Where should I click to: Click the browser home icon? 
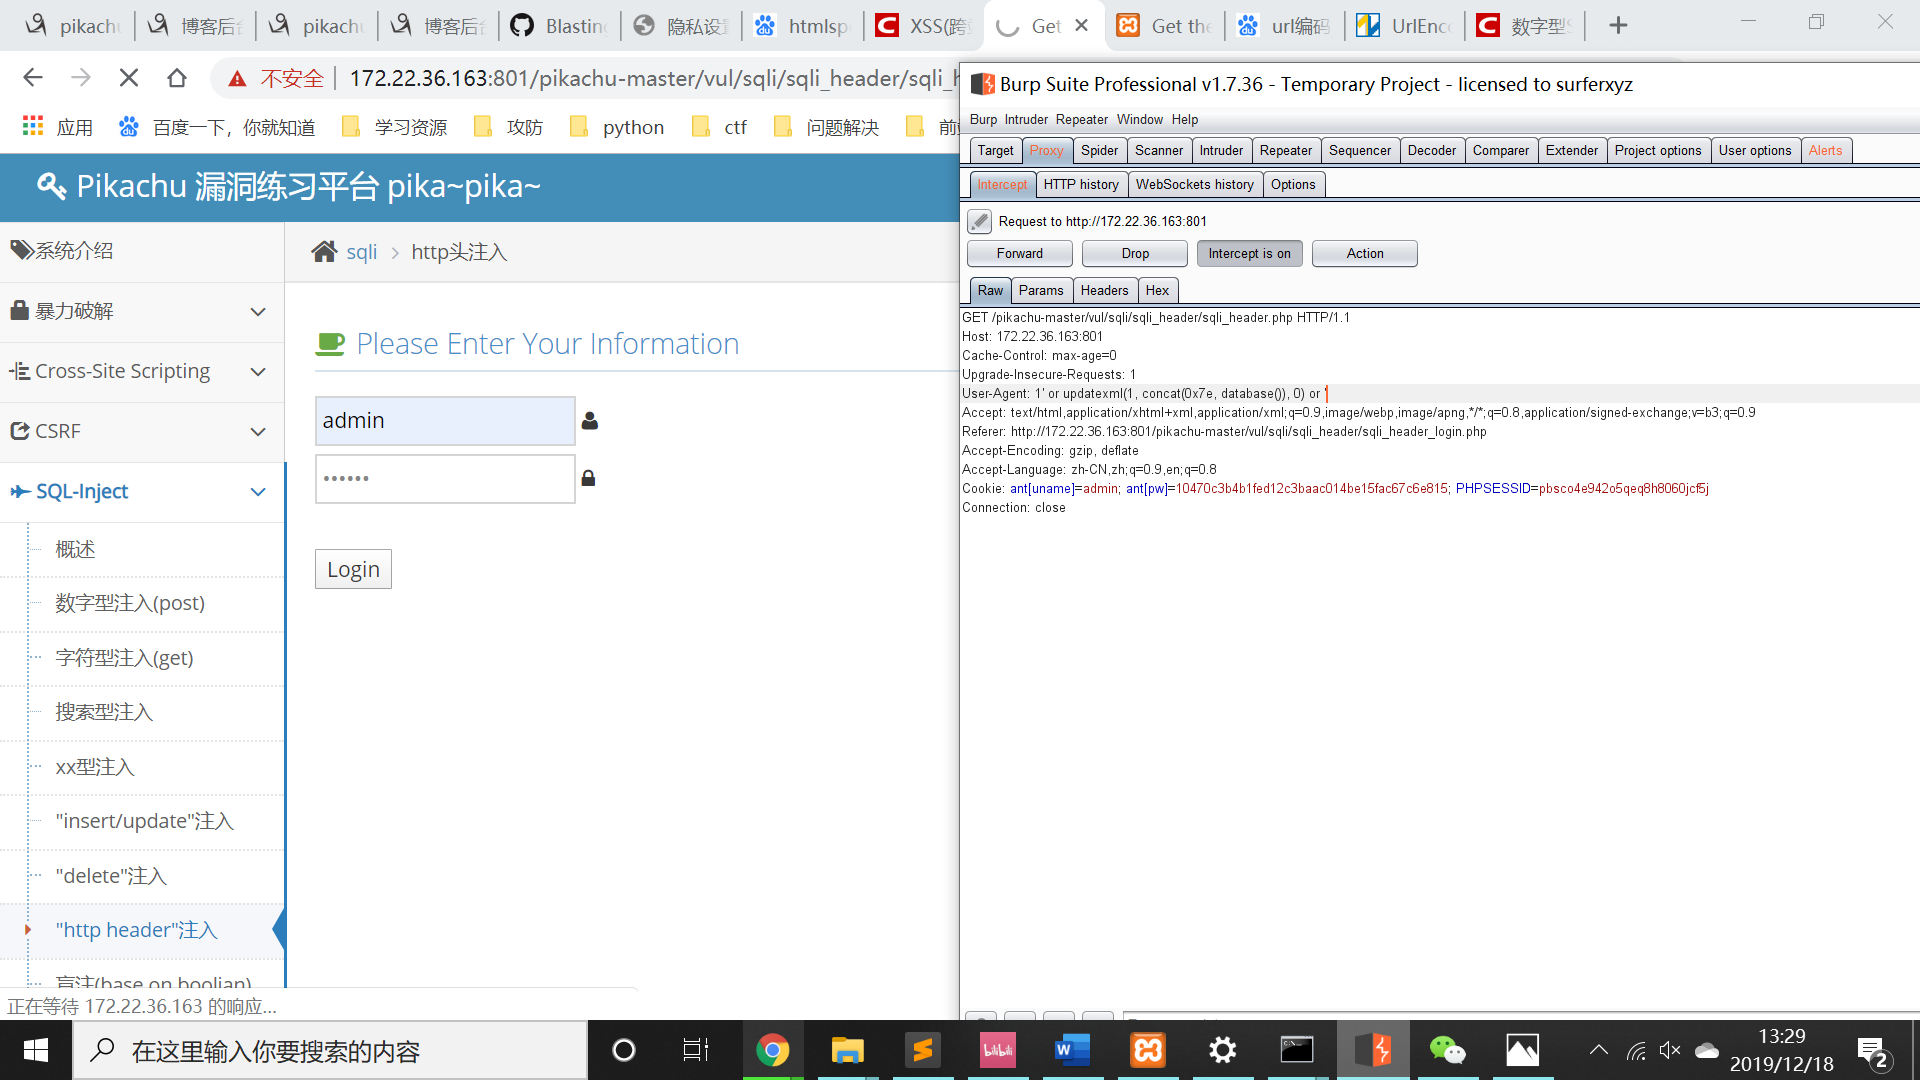click(x=177, y=78)
